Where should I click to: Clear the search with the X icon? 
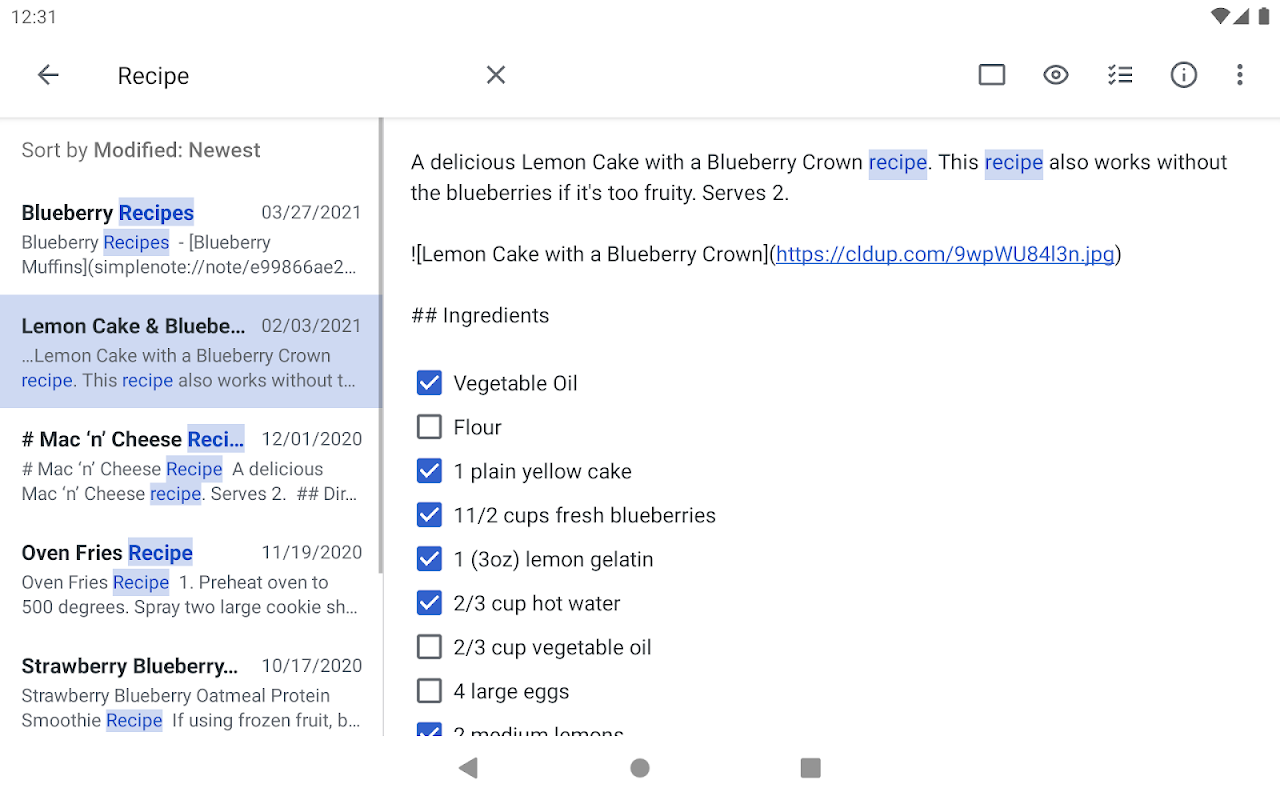(x=496, y=74)
